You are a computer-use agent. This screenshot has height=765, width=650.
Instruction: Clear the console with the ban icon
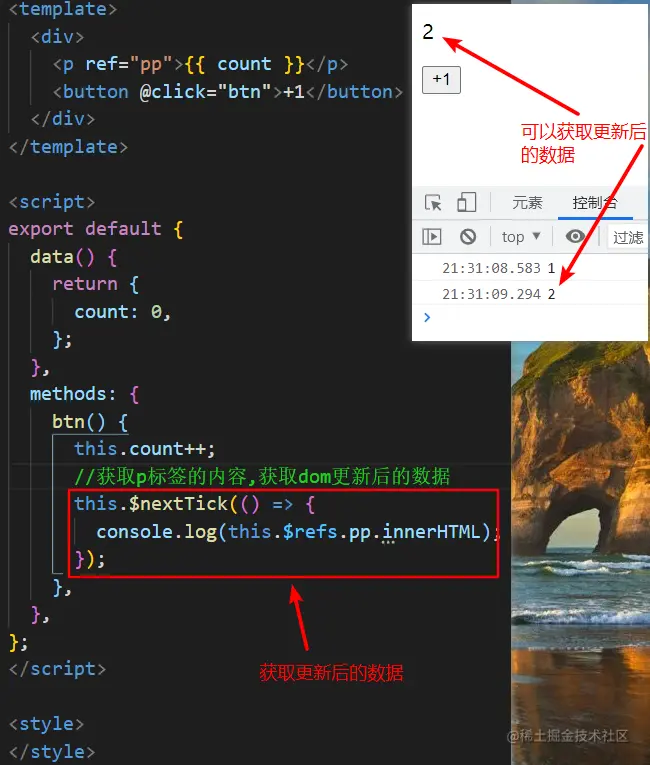point(468,237)
